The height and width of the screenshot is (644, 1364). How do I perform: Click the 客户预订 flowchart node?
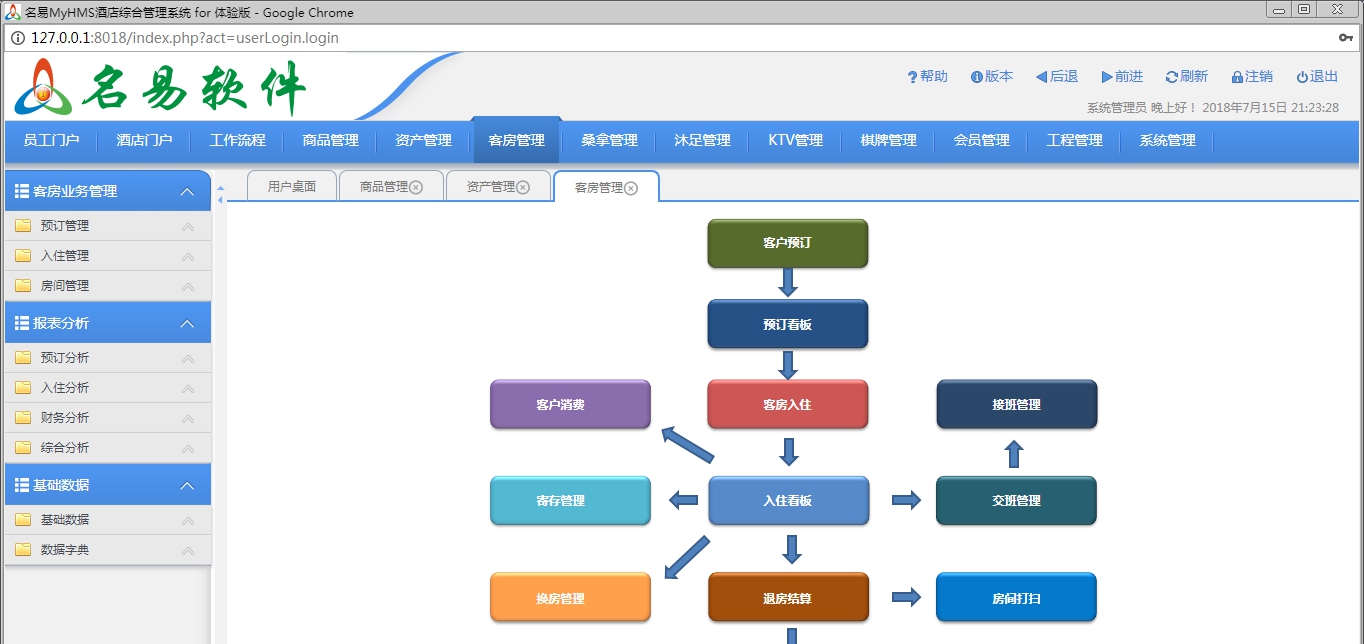(788, 243)
